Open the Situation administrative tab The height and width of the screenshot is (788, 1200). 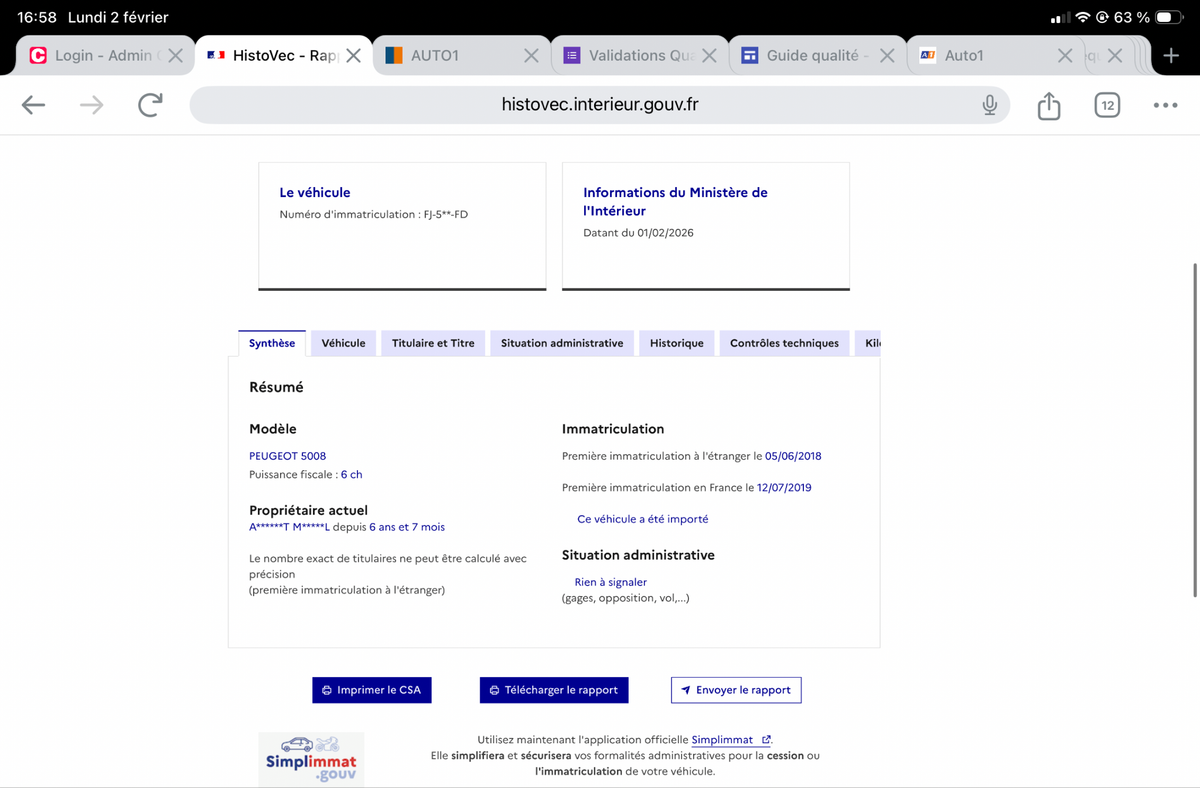561,343
